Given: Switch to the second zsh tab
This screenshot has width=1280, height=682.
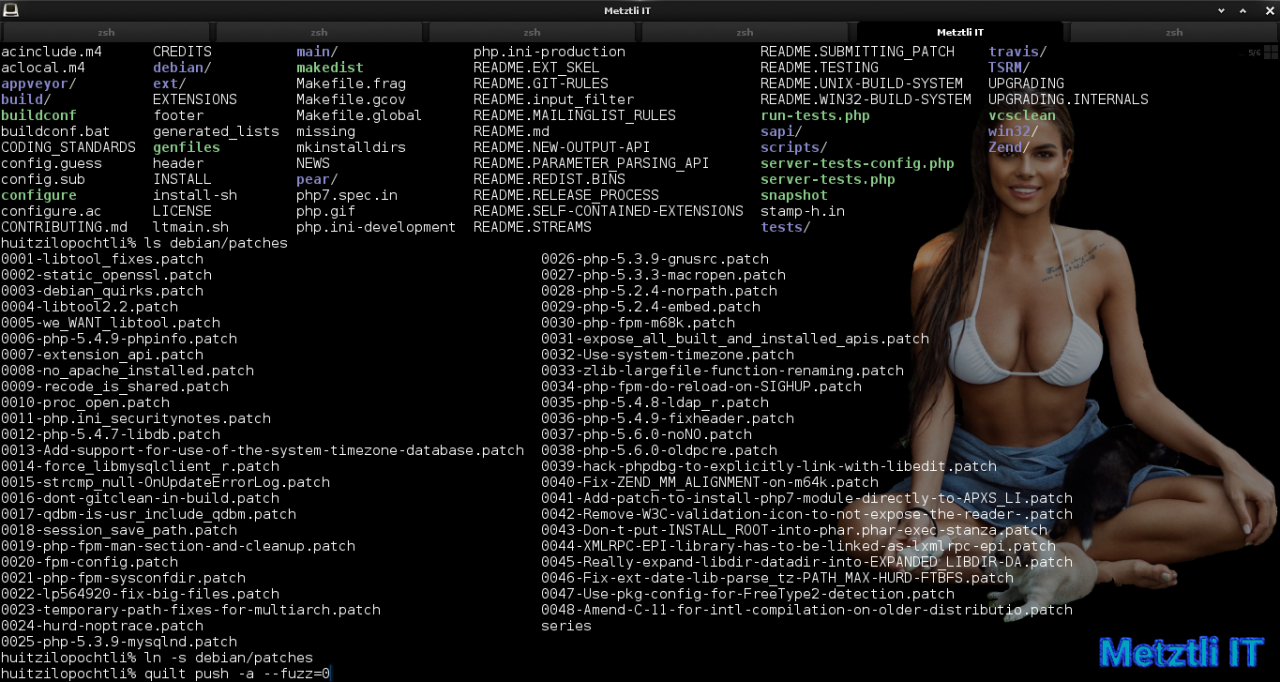Looking at the screenshot, I should point(319,32).
